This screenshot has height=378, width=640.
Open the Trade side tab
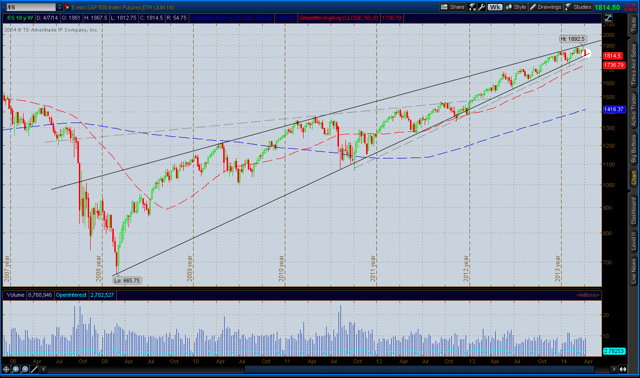[633, 25]
